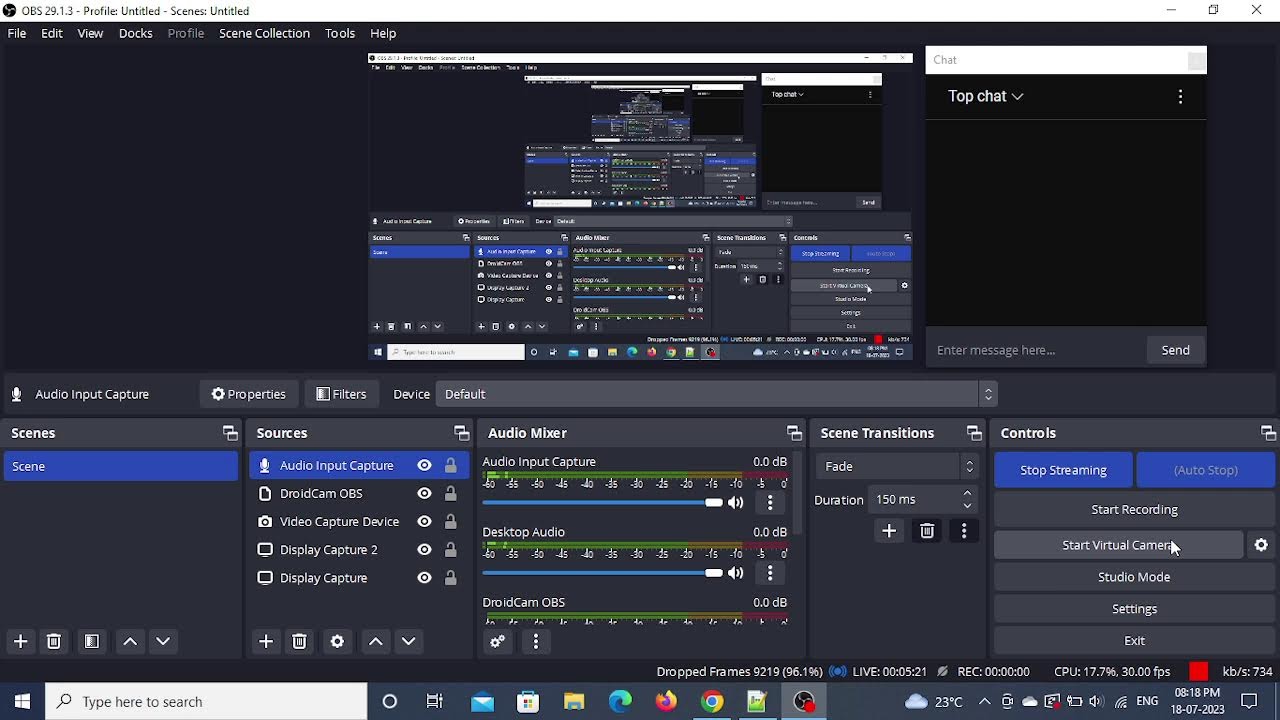The height and width of the screenshot is (720, 1280).
Task: Toggle lock on Display Capture source
Action: coord(451,578)
